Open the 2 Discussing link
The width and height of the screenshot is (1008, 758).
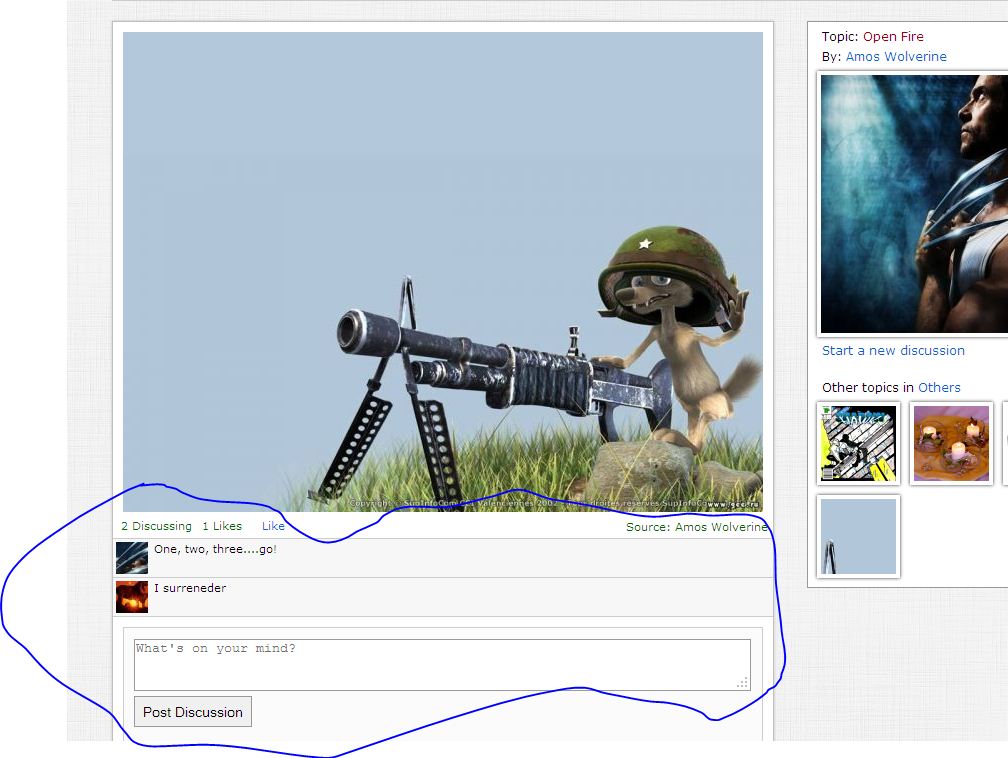(156, 526)
